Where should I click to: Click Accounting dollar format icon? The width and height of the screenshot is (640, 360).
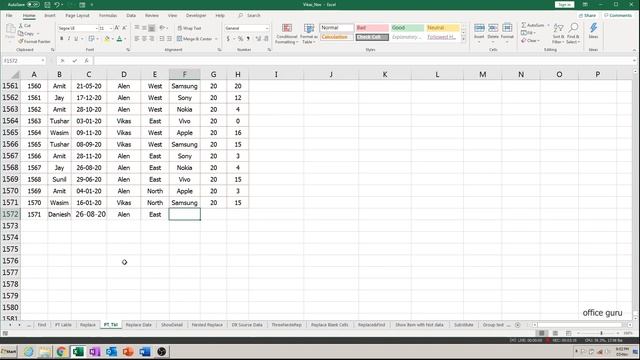pos(228,39)
